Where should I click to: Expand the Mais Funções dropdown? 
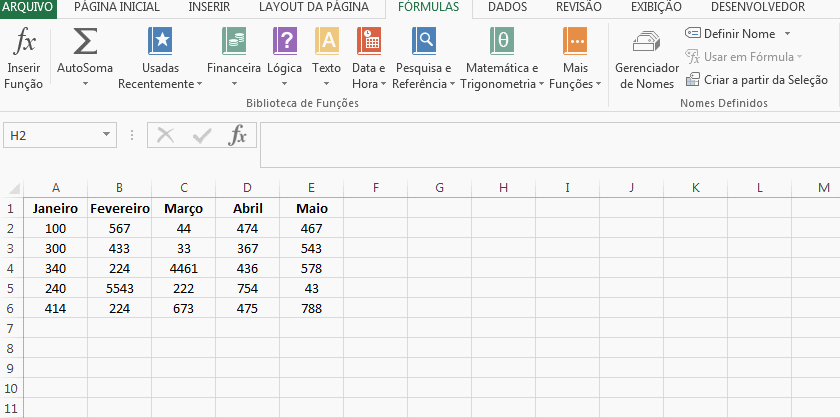click(x=575, y=58)
